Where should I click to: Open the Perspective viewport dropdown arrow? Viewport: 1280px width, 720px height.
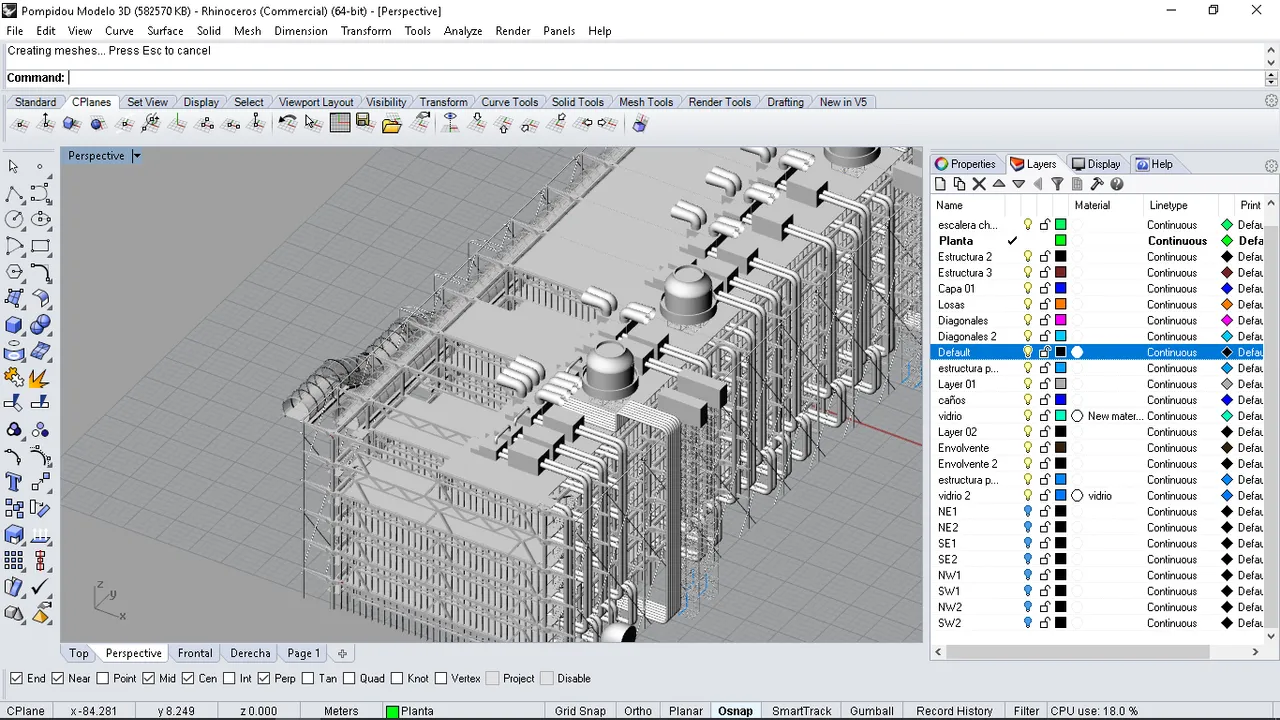tap(136, 156)
